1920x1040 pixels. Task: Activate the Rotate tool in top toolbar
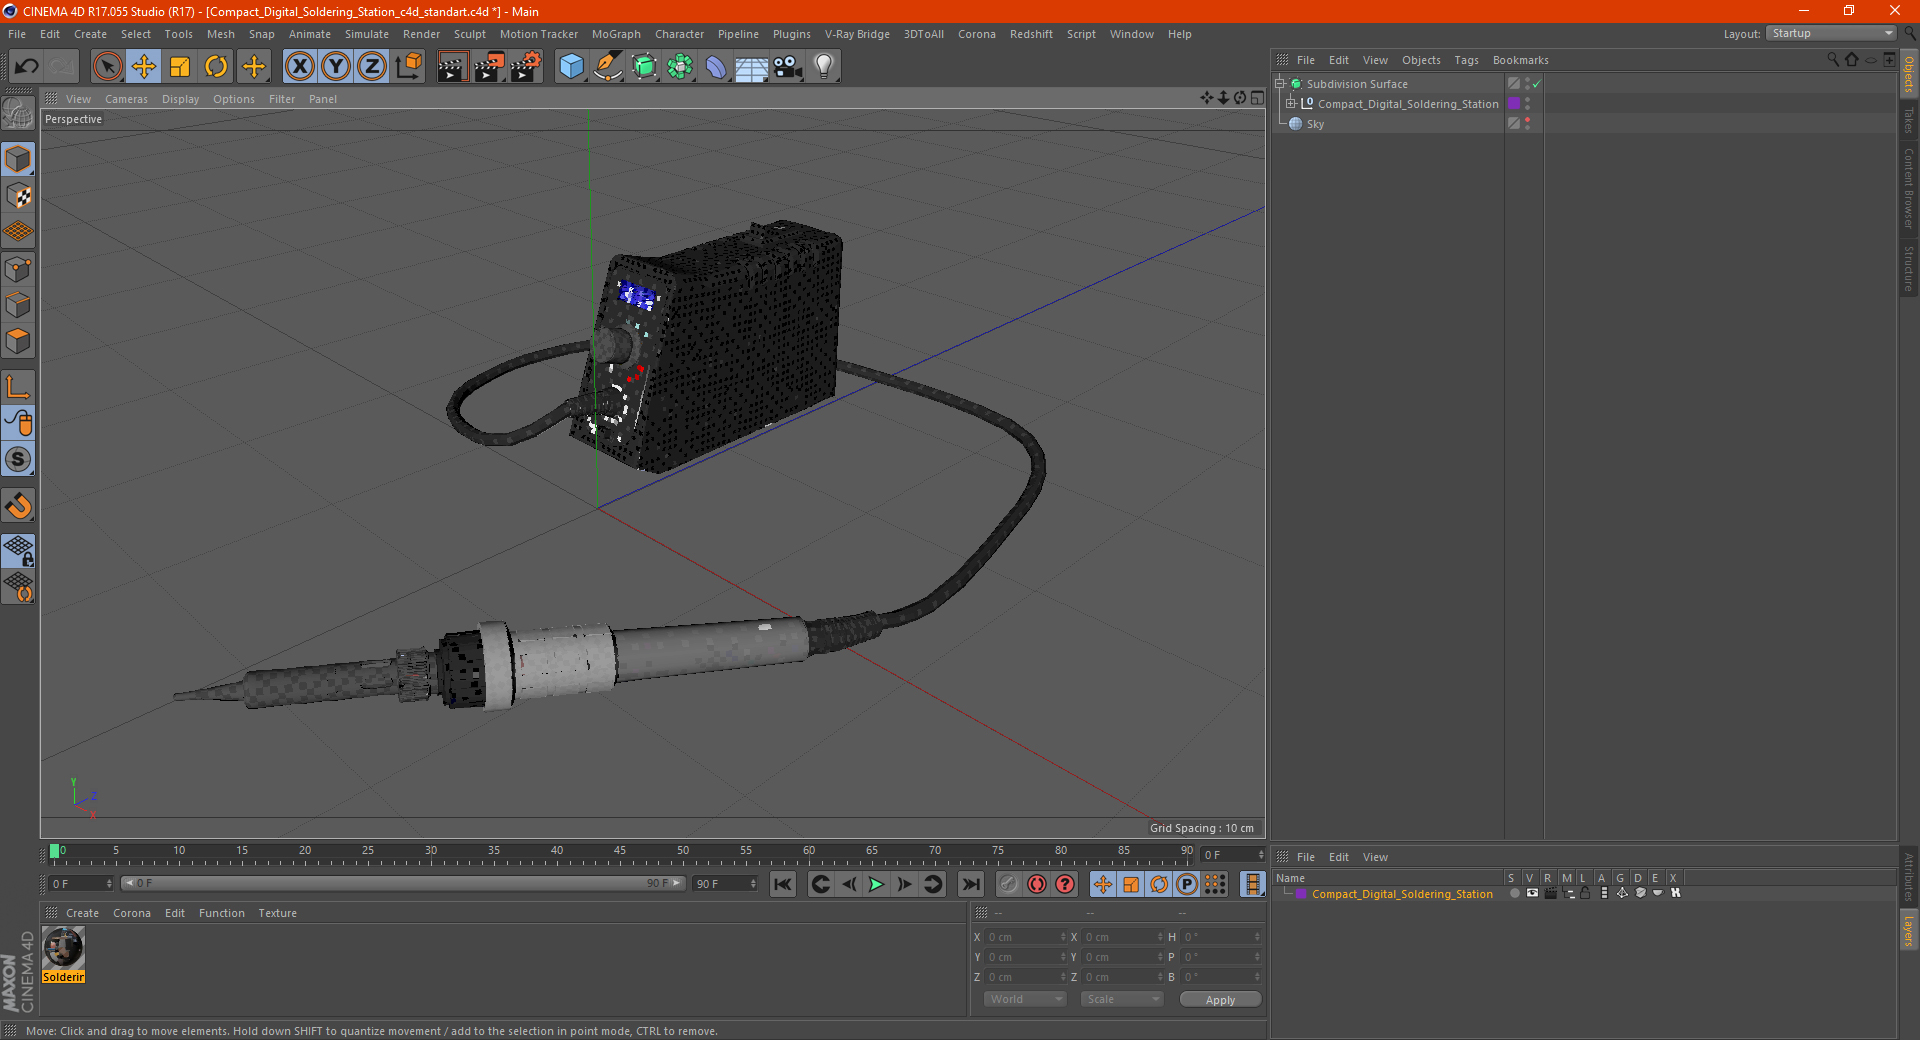pos(216,67)
